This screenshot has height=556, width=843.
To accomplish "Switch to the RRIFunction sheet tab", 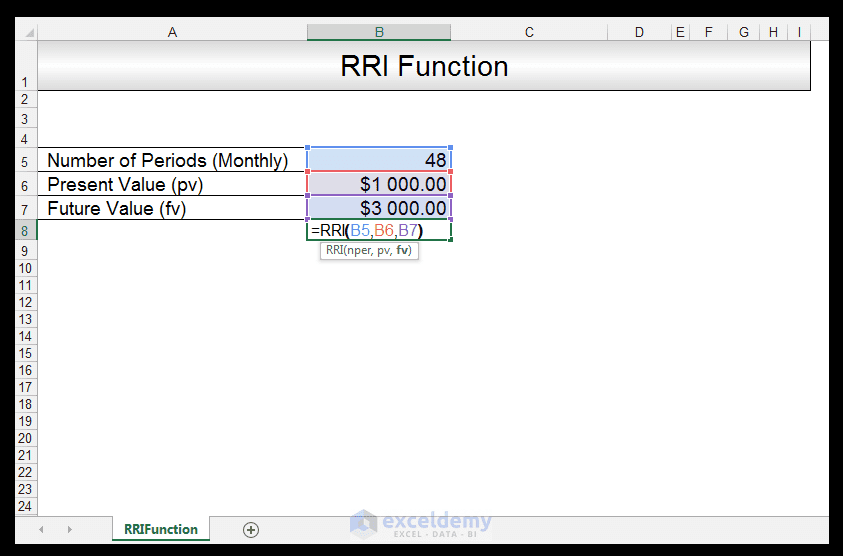I will (161, 529).
